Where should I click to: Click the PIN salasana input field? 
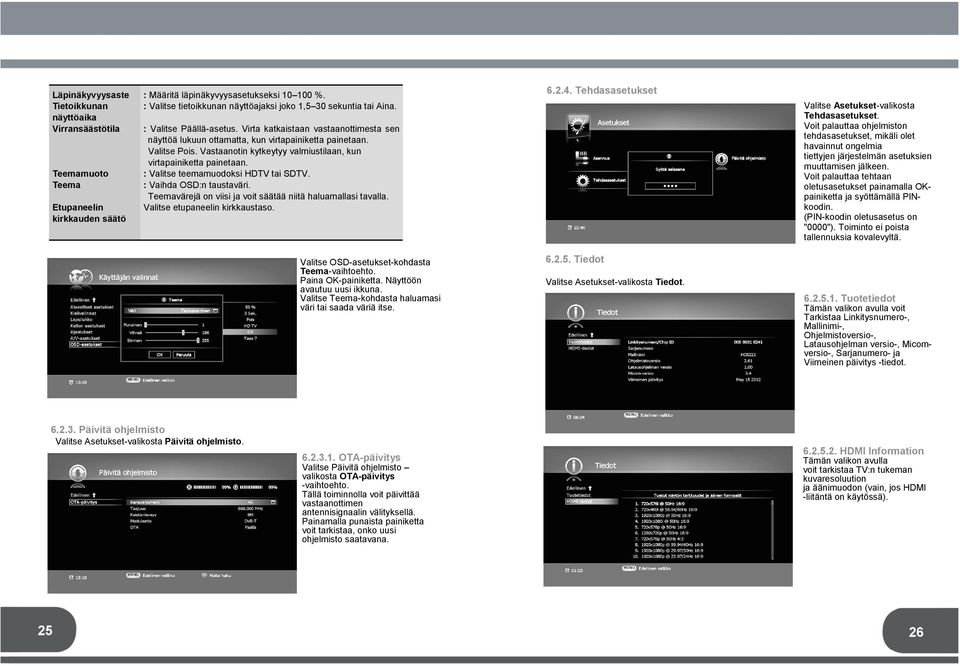point(670,186)
